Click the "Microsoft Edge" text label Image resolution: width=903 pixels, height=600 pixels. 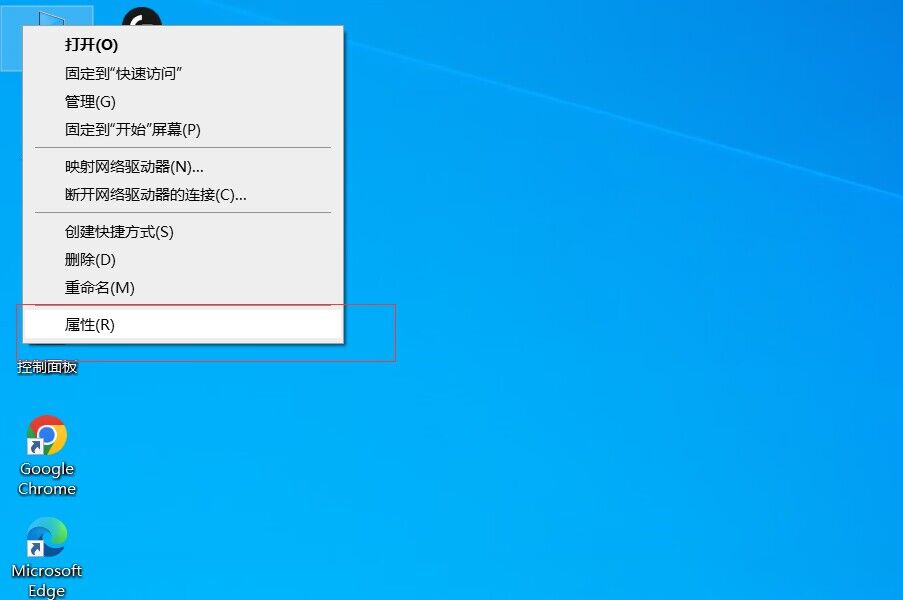click(47, 580)
